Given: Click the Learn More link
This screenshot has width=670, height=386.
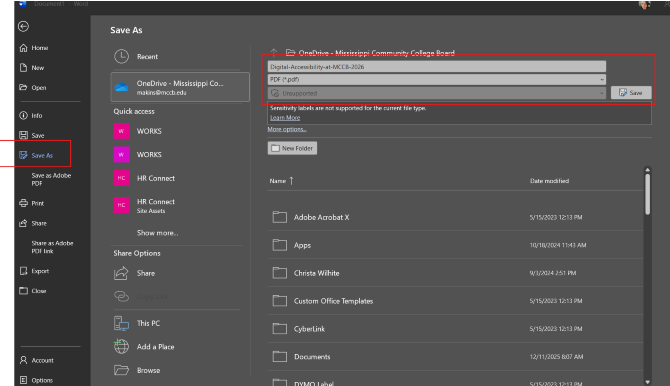Looking at the screenshot, I should [x=285, y=118].
